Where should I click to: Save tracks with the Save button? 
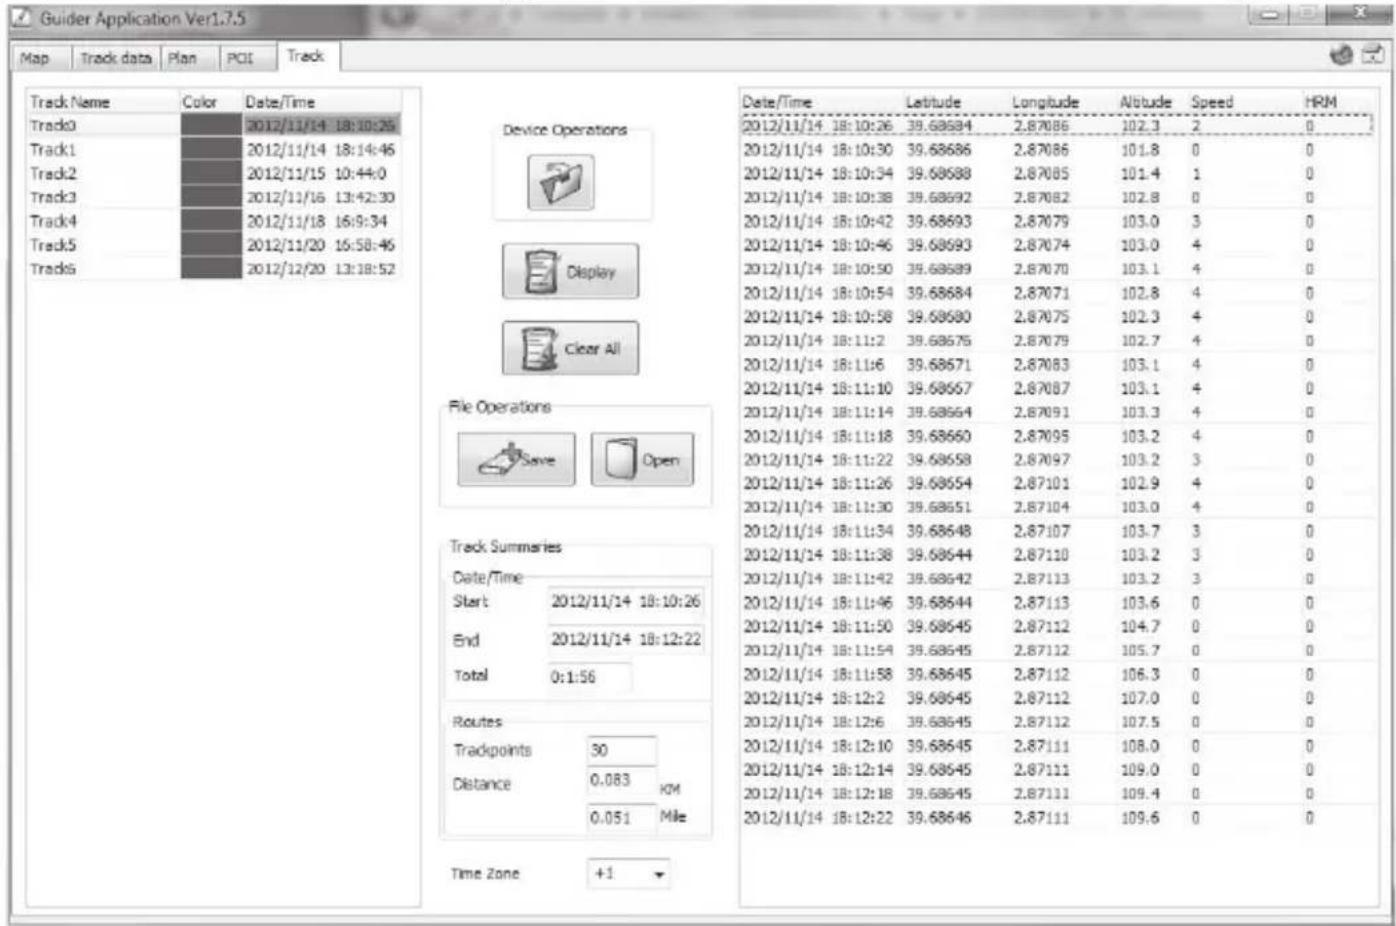point(516,459)
